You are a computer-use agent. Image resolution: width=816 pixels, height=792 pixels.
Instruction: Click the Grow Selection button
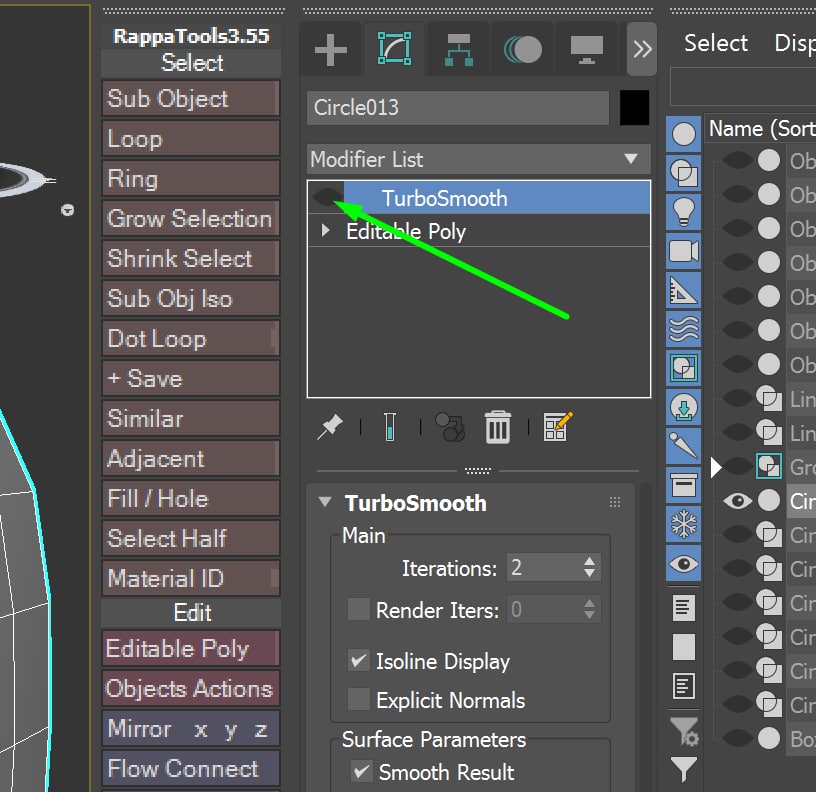(190, 219)
